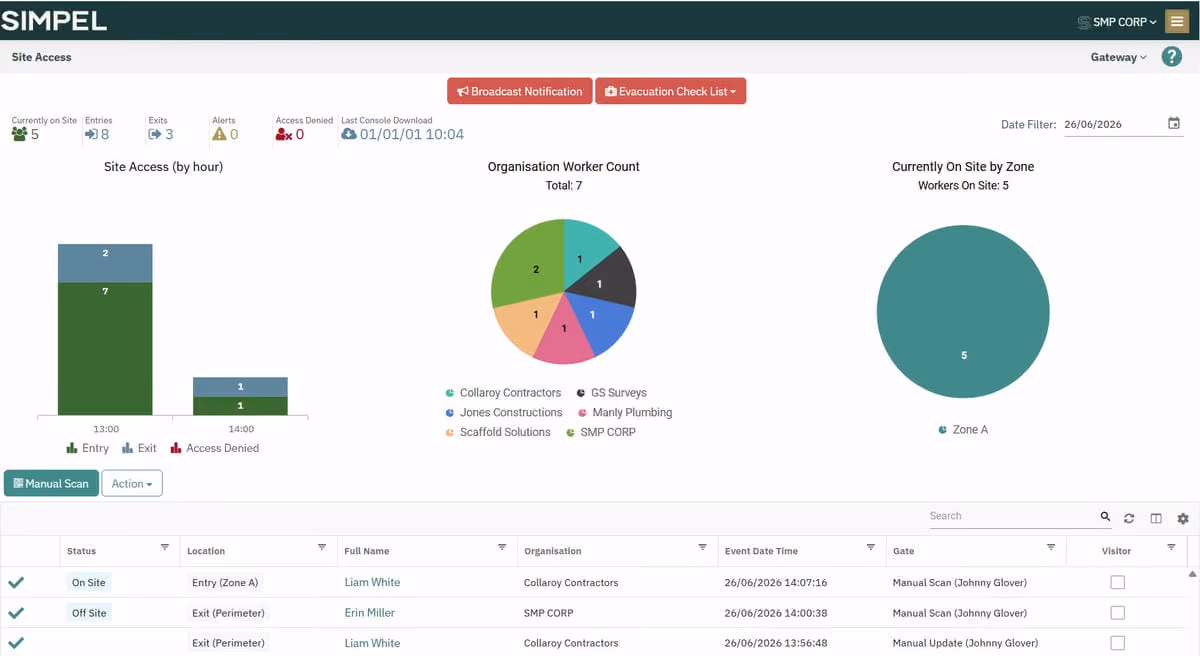The image size is (1200, 656).
Task: Click the '26/06/2026 14:00:38' cell
Action: [776, 613]
